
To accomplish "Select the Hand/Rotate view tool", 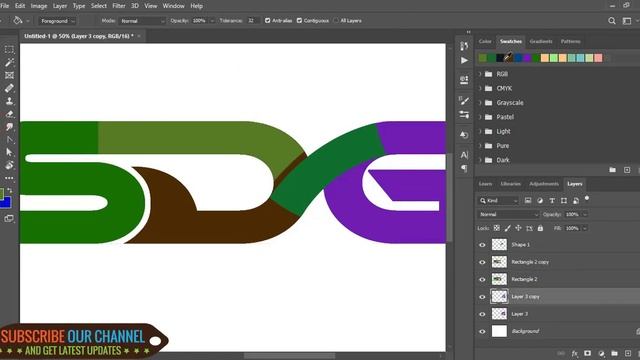I will point(9,165).
